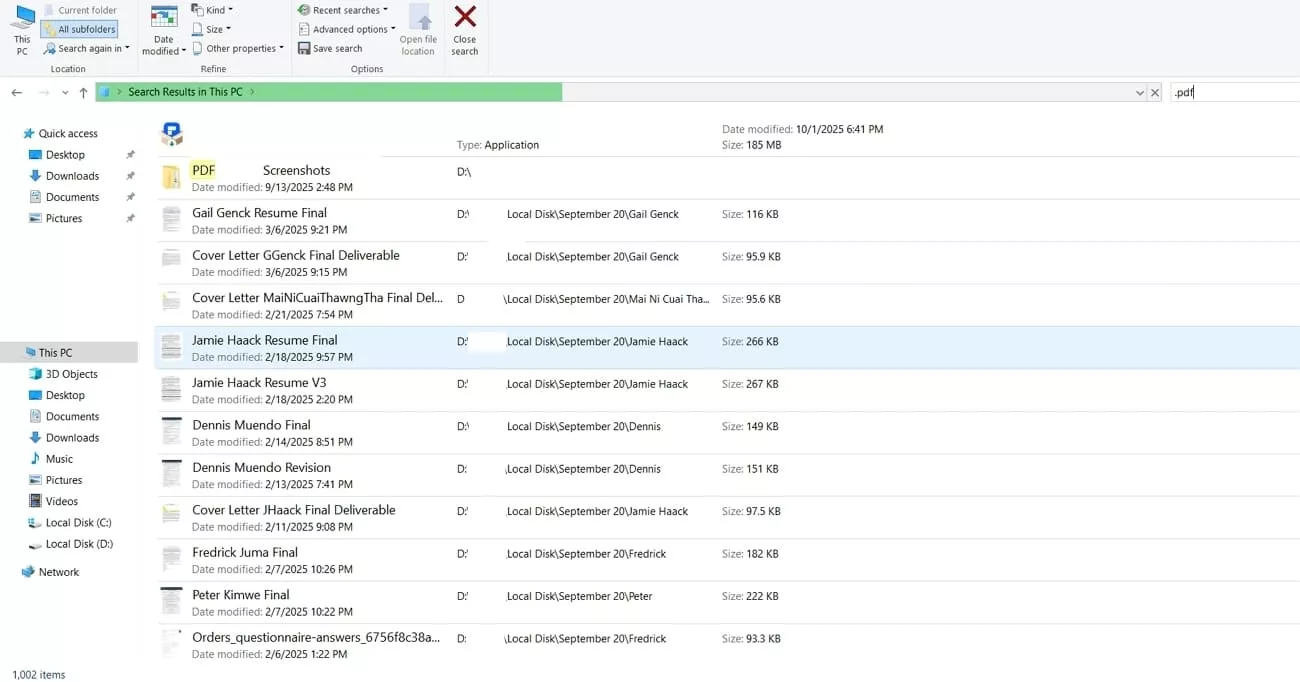Open Local Disk (D:) in the sidebar
Screen dimensions: 1300x682
77,544
